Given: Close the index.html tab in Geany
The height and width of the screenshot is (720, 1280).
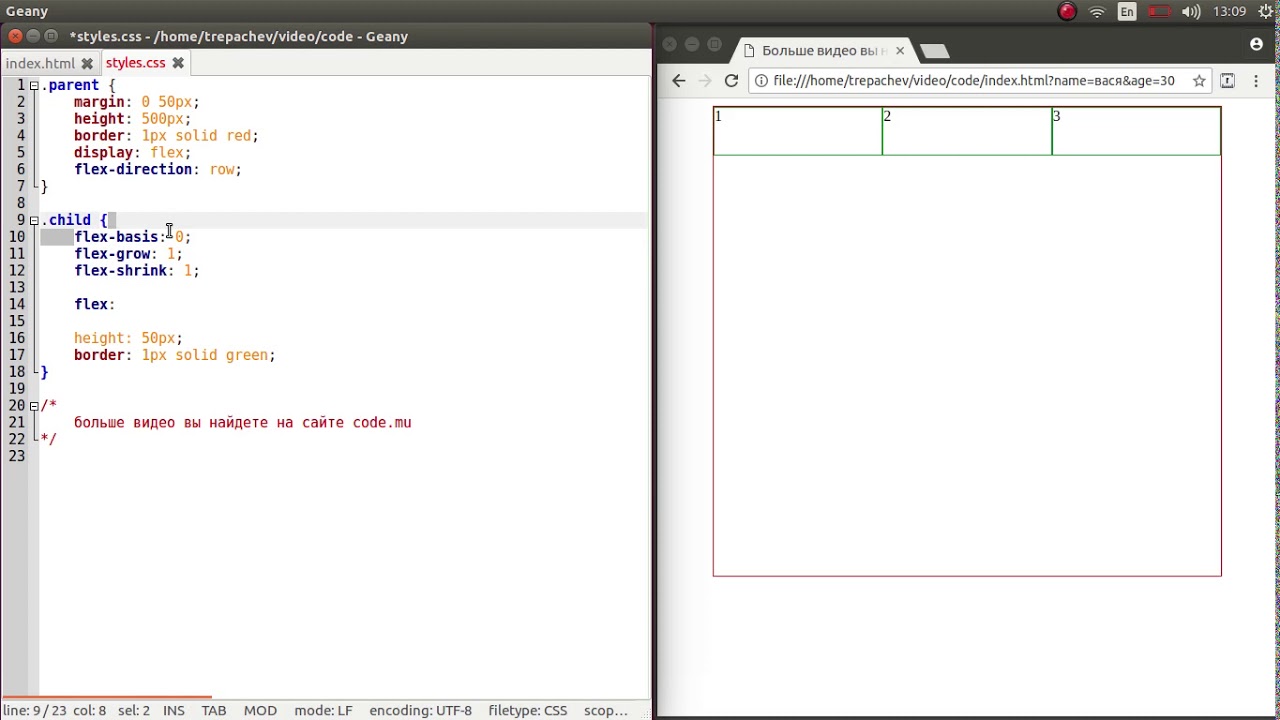Looking at the screenshot, I should point(87,63).
